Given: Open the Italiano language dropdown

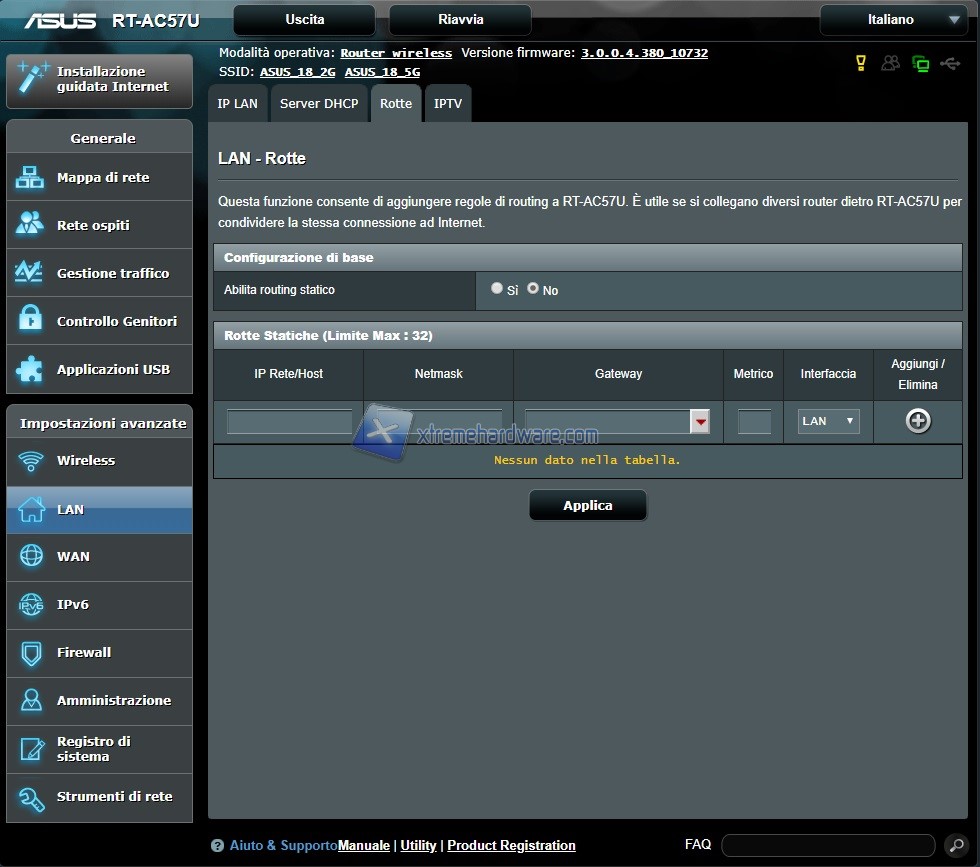Looking at the screenshot, I should (893, 20).
